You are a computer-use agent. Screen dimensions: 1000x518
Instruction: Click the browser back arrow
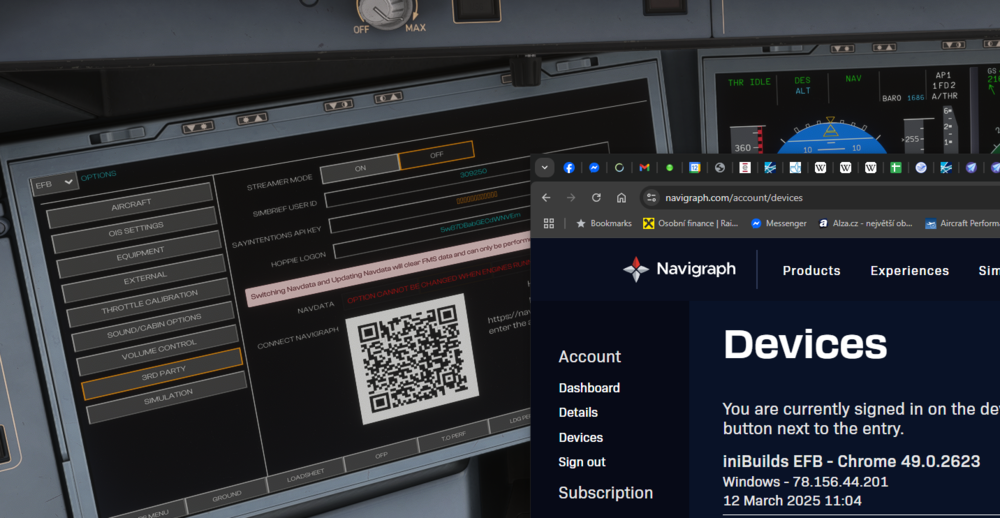pyautogui.click(x=548, y=198)
